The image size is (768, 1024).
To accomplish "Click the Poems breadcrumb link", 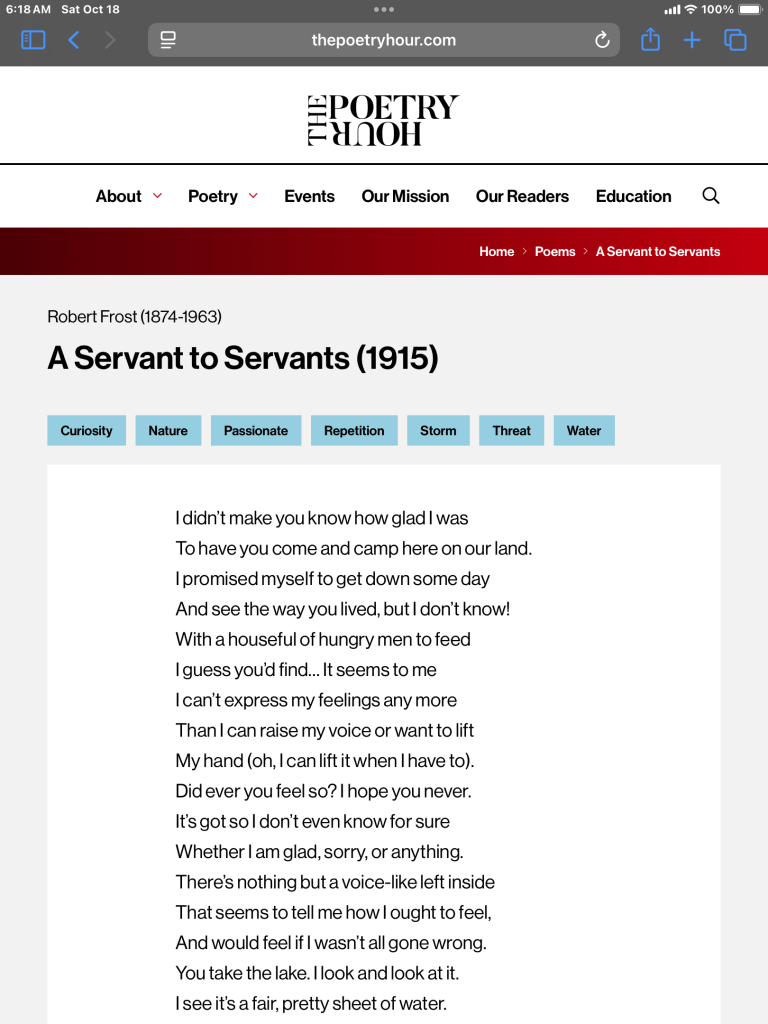I will coord(555,251).
